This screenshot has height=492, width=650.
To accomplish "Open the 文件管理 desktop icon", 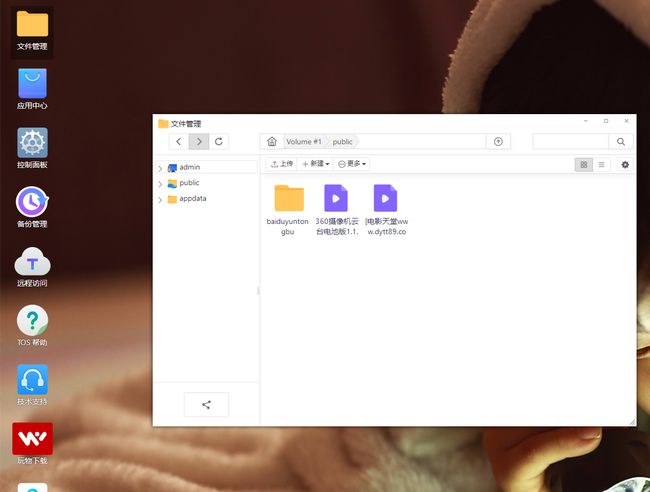I will click(x=32, y=31).
